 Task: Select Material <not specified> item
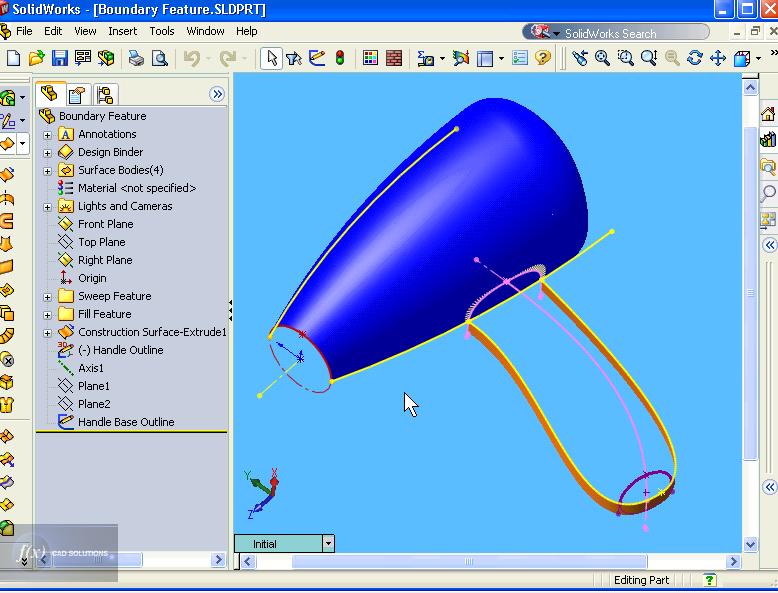tap(136, 188)
